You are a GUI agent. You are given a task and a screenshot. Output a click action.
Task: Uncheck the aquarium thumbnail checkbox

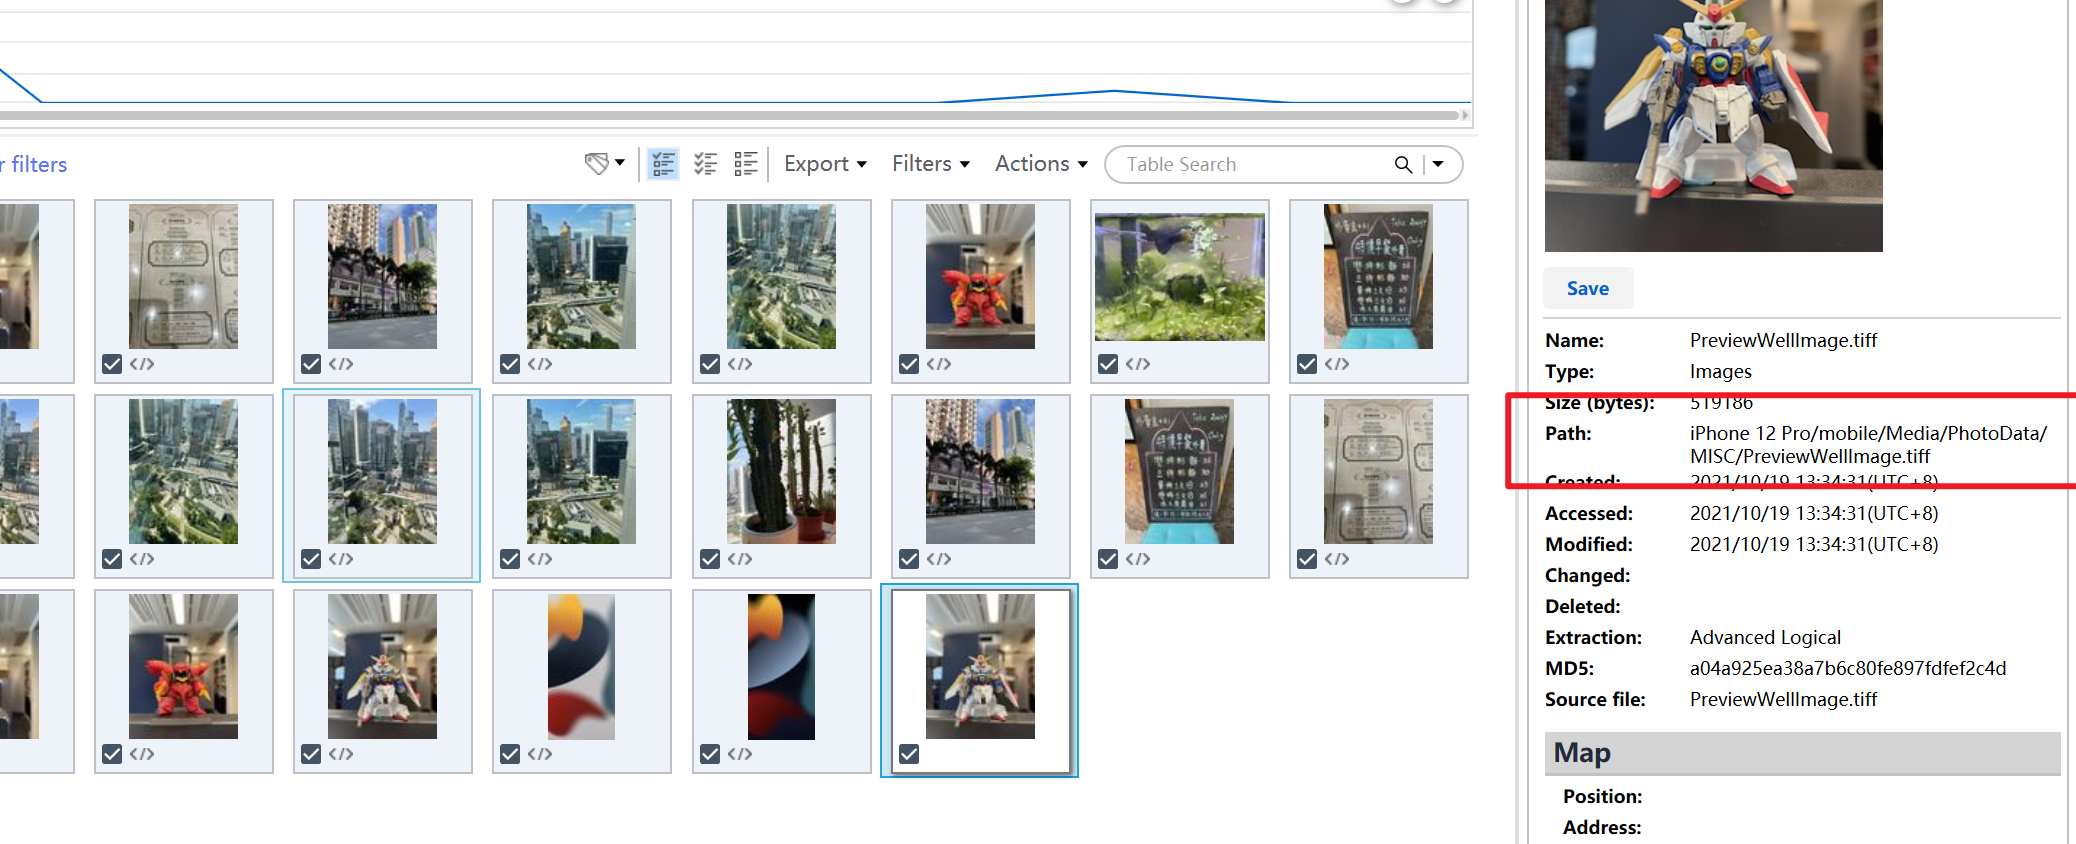1108,364
